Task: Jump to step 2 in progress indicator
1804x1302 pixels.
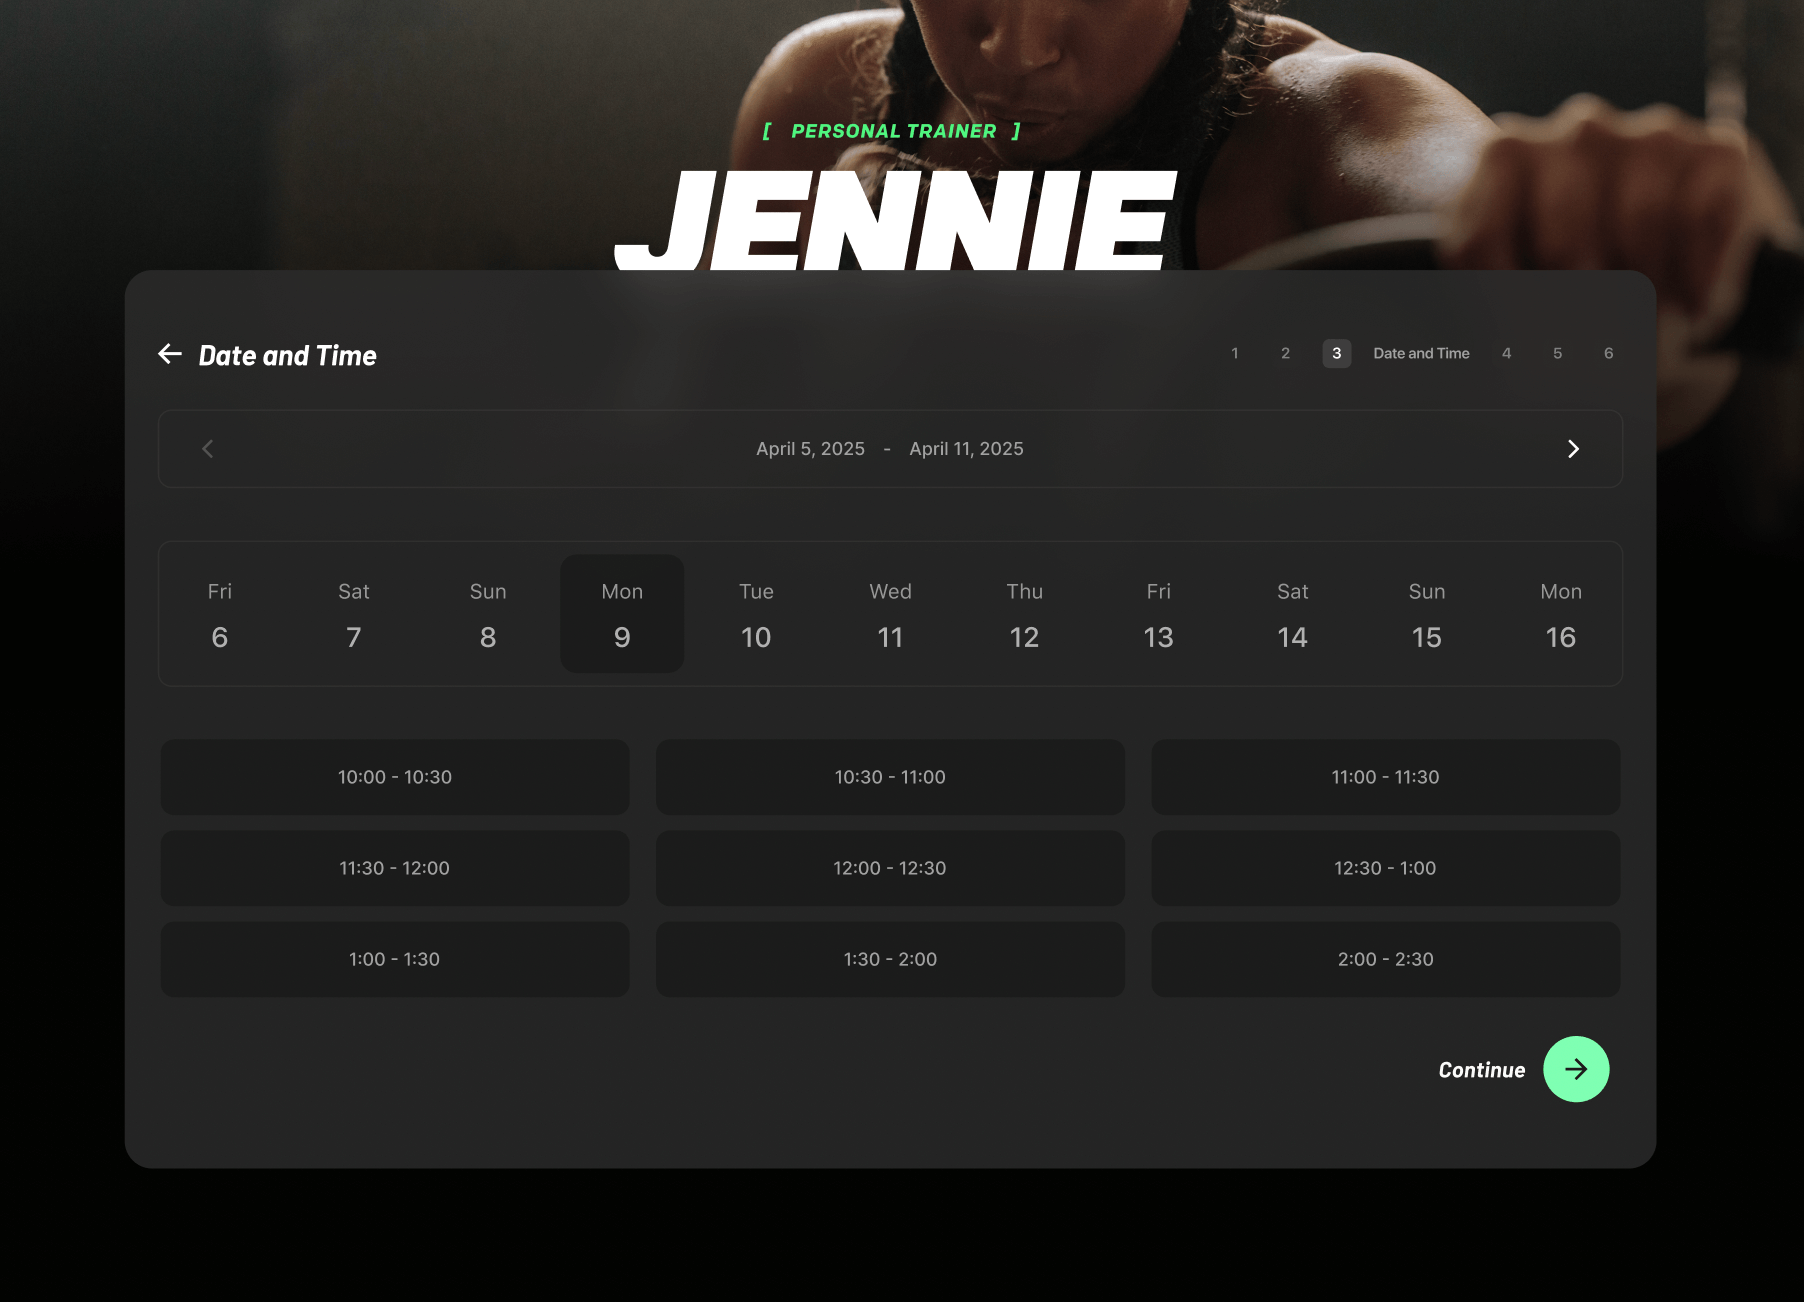Action: (1286, 353)
